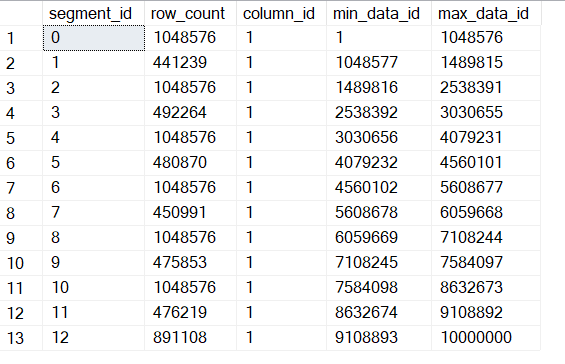The image size is (565, 364).
Task: Click row_count cell 441239
Action: point(191,63)
